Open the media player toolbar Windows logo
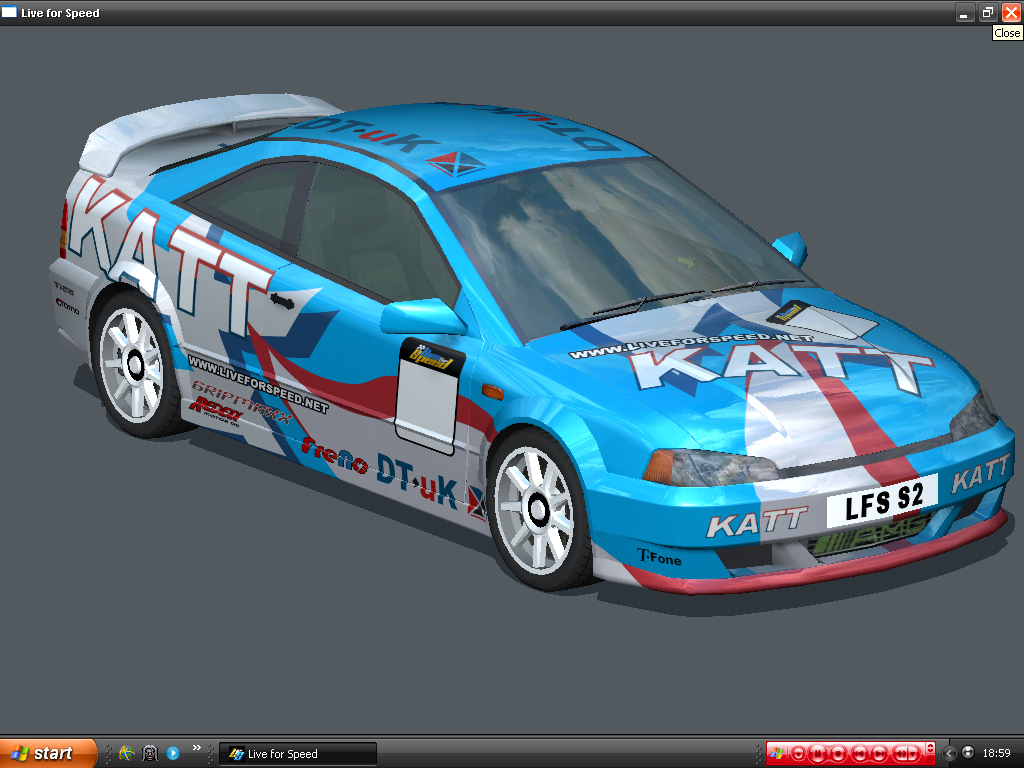 (x=776, y=753)
